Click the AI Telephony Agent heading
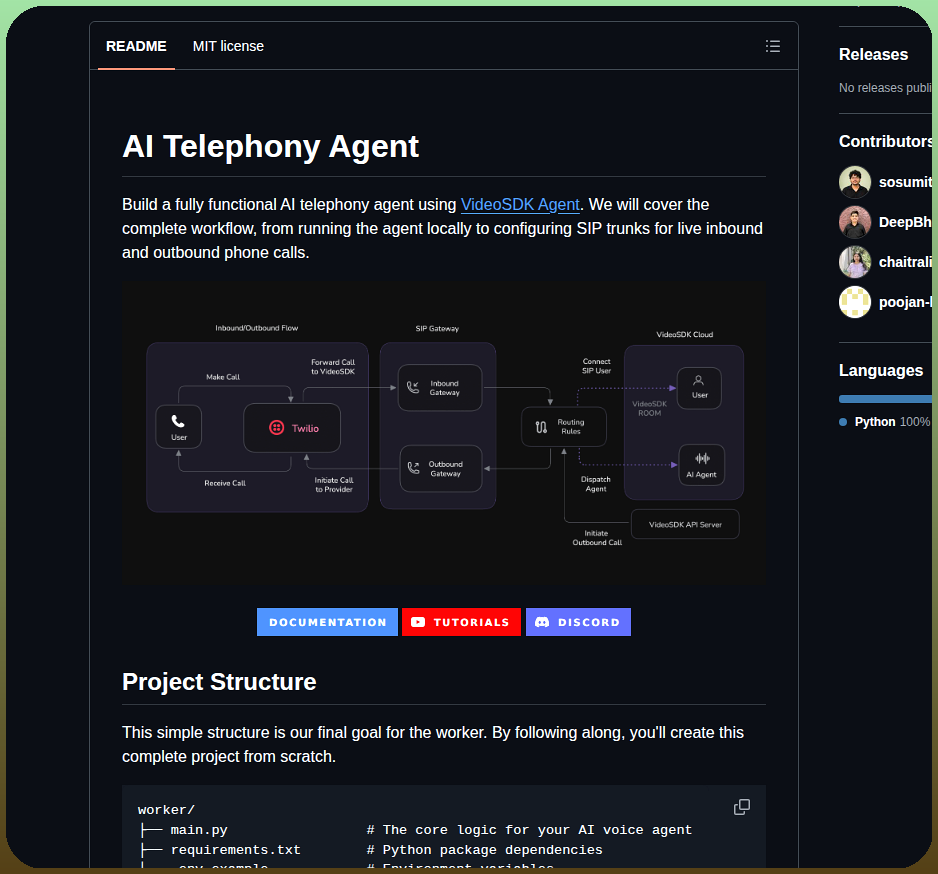The width and height of the screenshot is (938, 874). tap(270, 147)
